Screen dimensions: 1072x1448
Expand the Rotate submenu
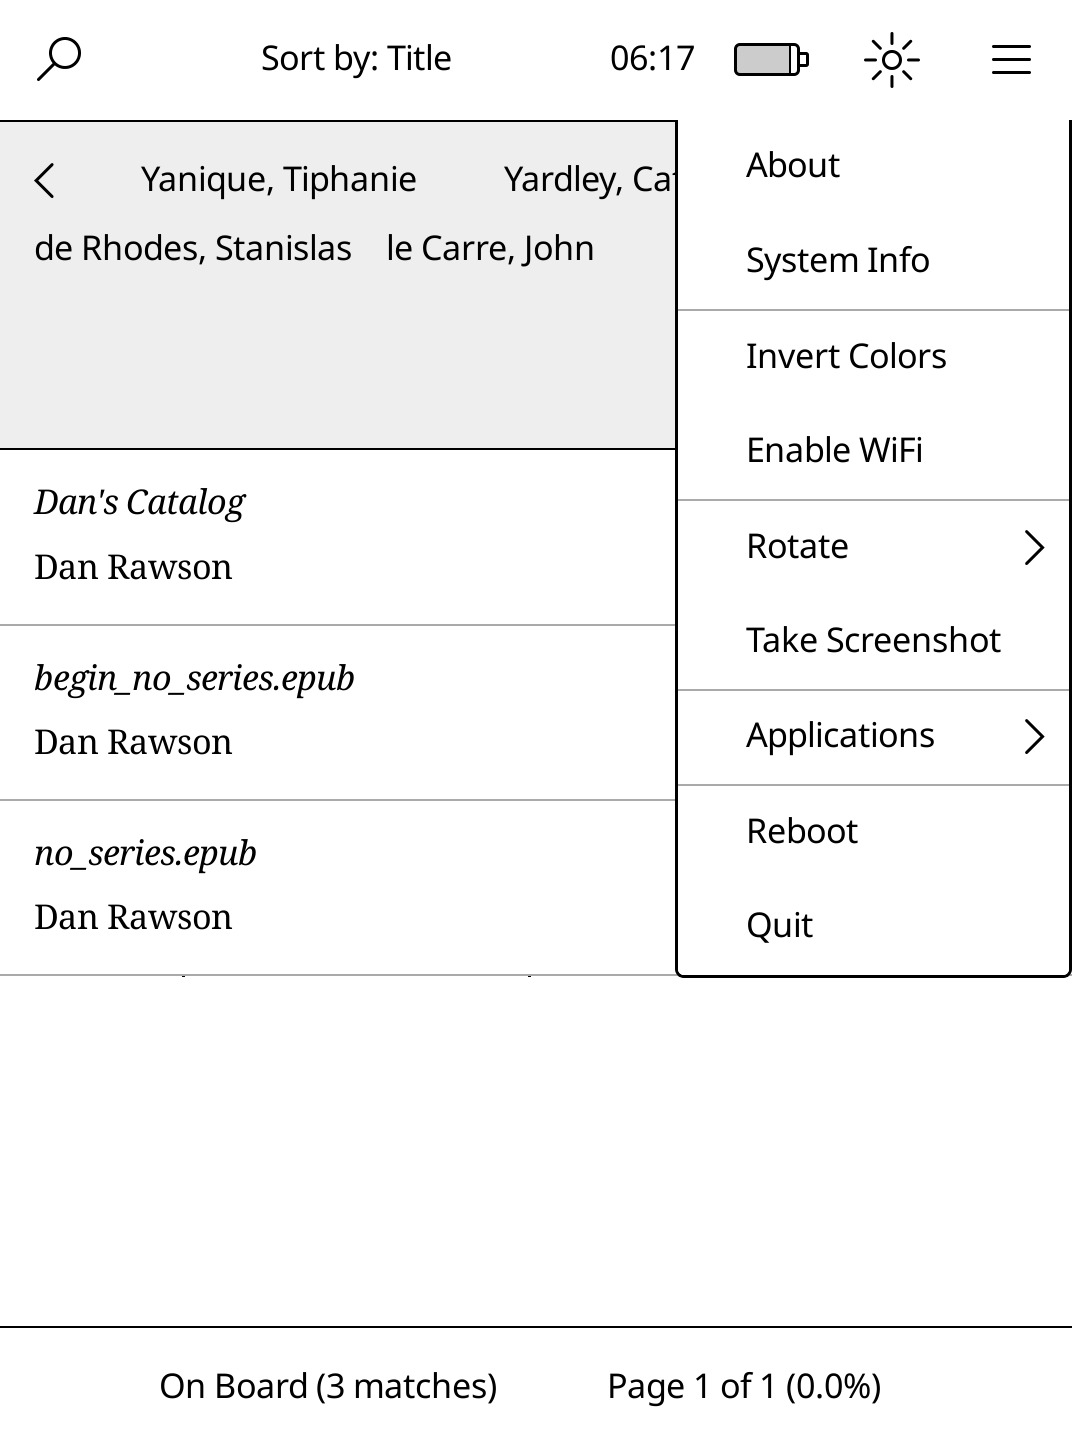coord(895,547)
